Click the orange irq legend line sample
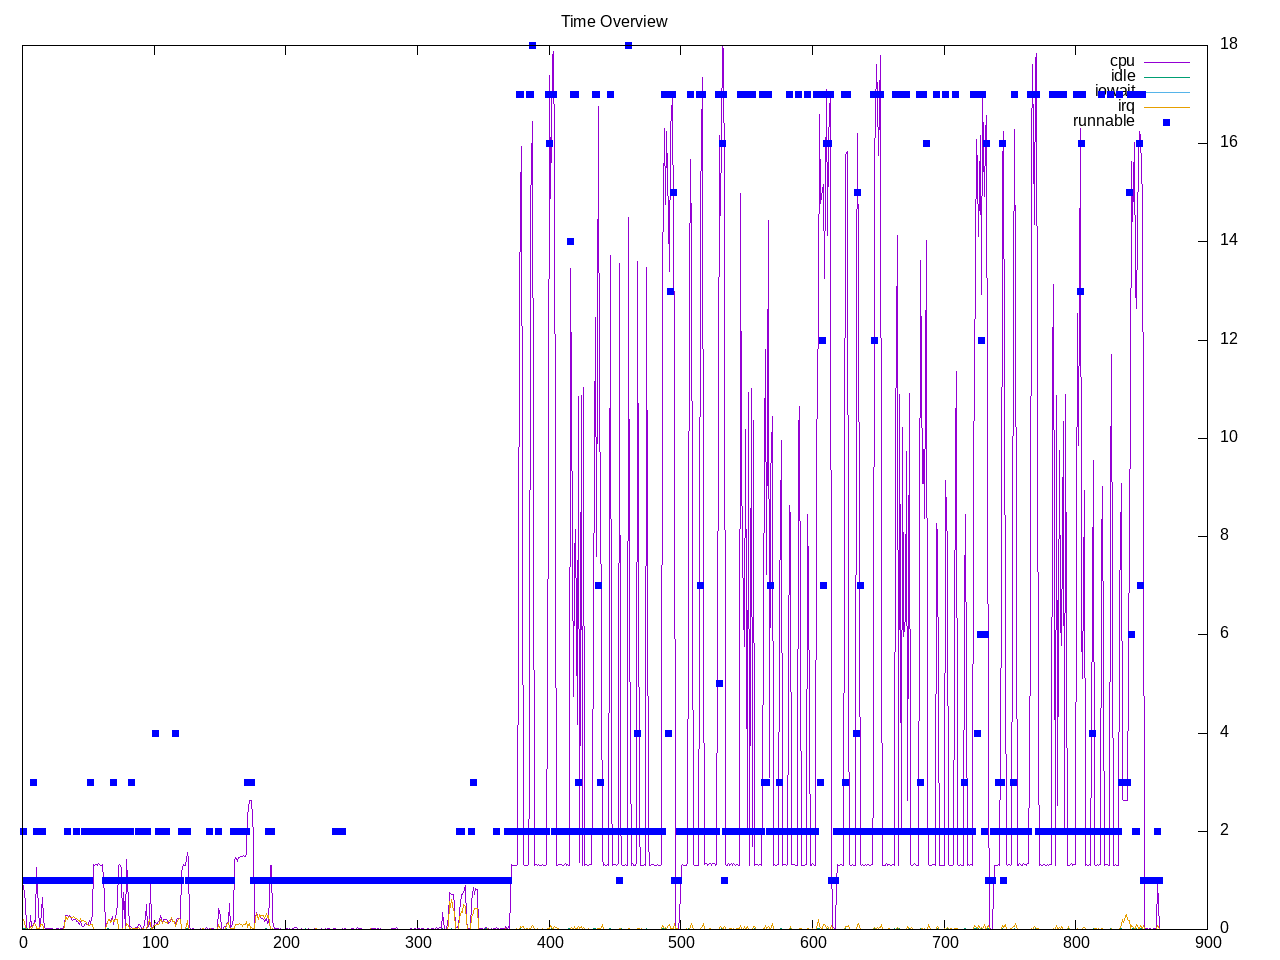 [x=1166, y=107]
